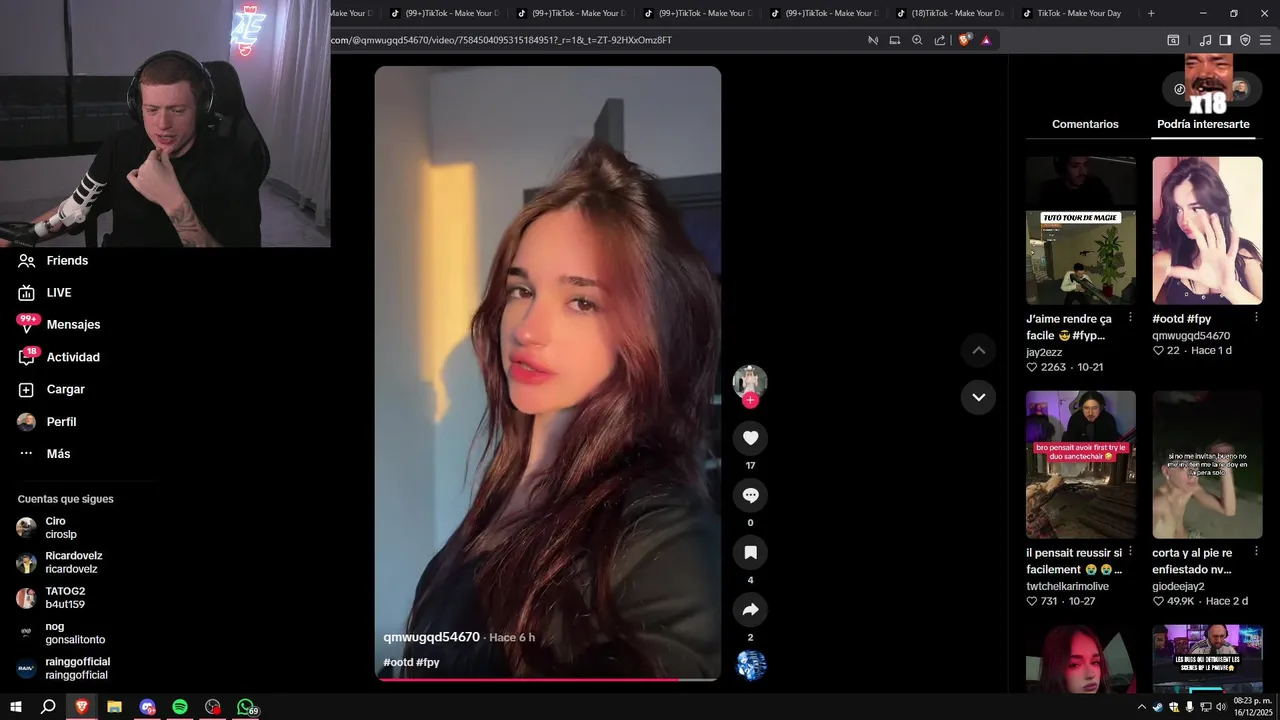This screenshot has height=720, width=1280.
Task: Open followed account nog gonsalitonto
Action: click(x=75, y=633)
